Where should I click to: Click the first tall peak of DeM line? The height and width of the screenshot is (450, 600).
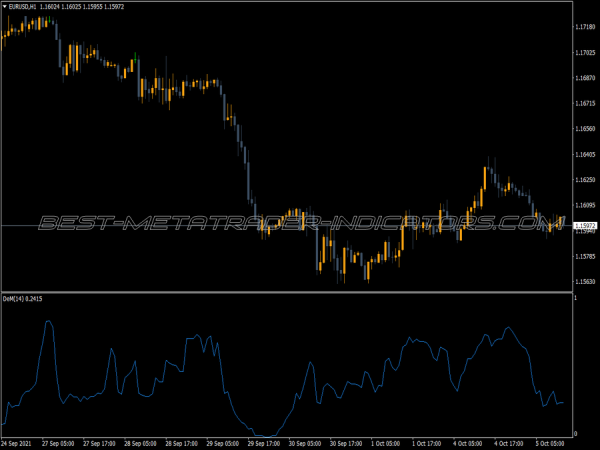coord(47,322)
